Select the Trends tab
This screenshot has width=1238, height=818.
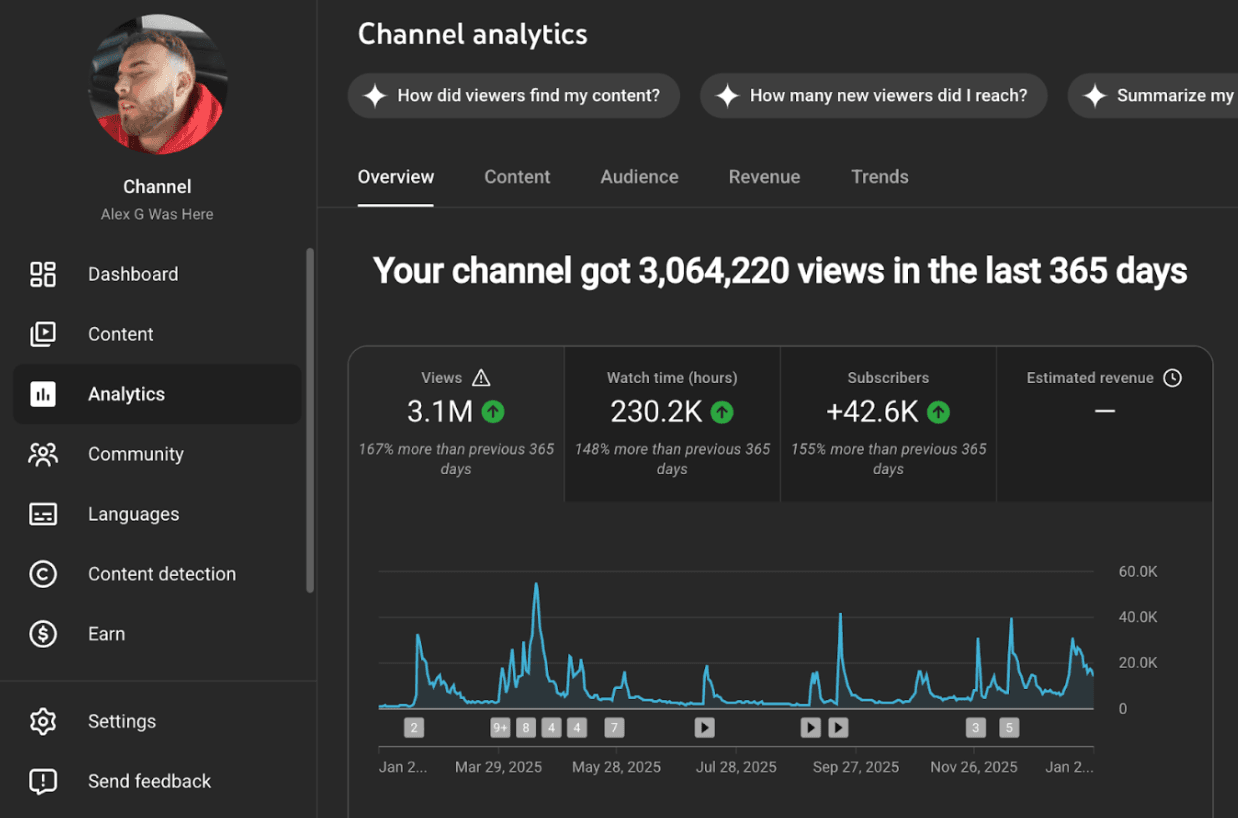pyautogui.click(x=879, y=177)
